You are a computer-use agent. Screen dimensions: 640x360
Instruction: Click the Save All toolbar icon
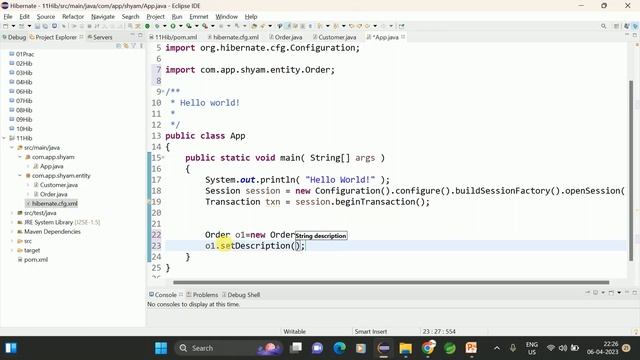coord(45,26)
